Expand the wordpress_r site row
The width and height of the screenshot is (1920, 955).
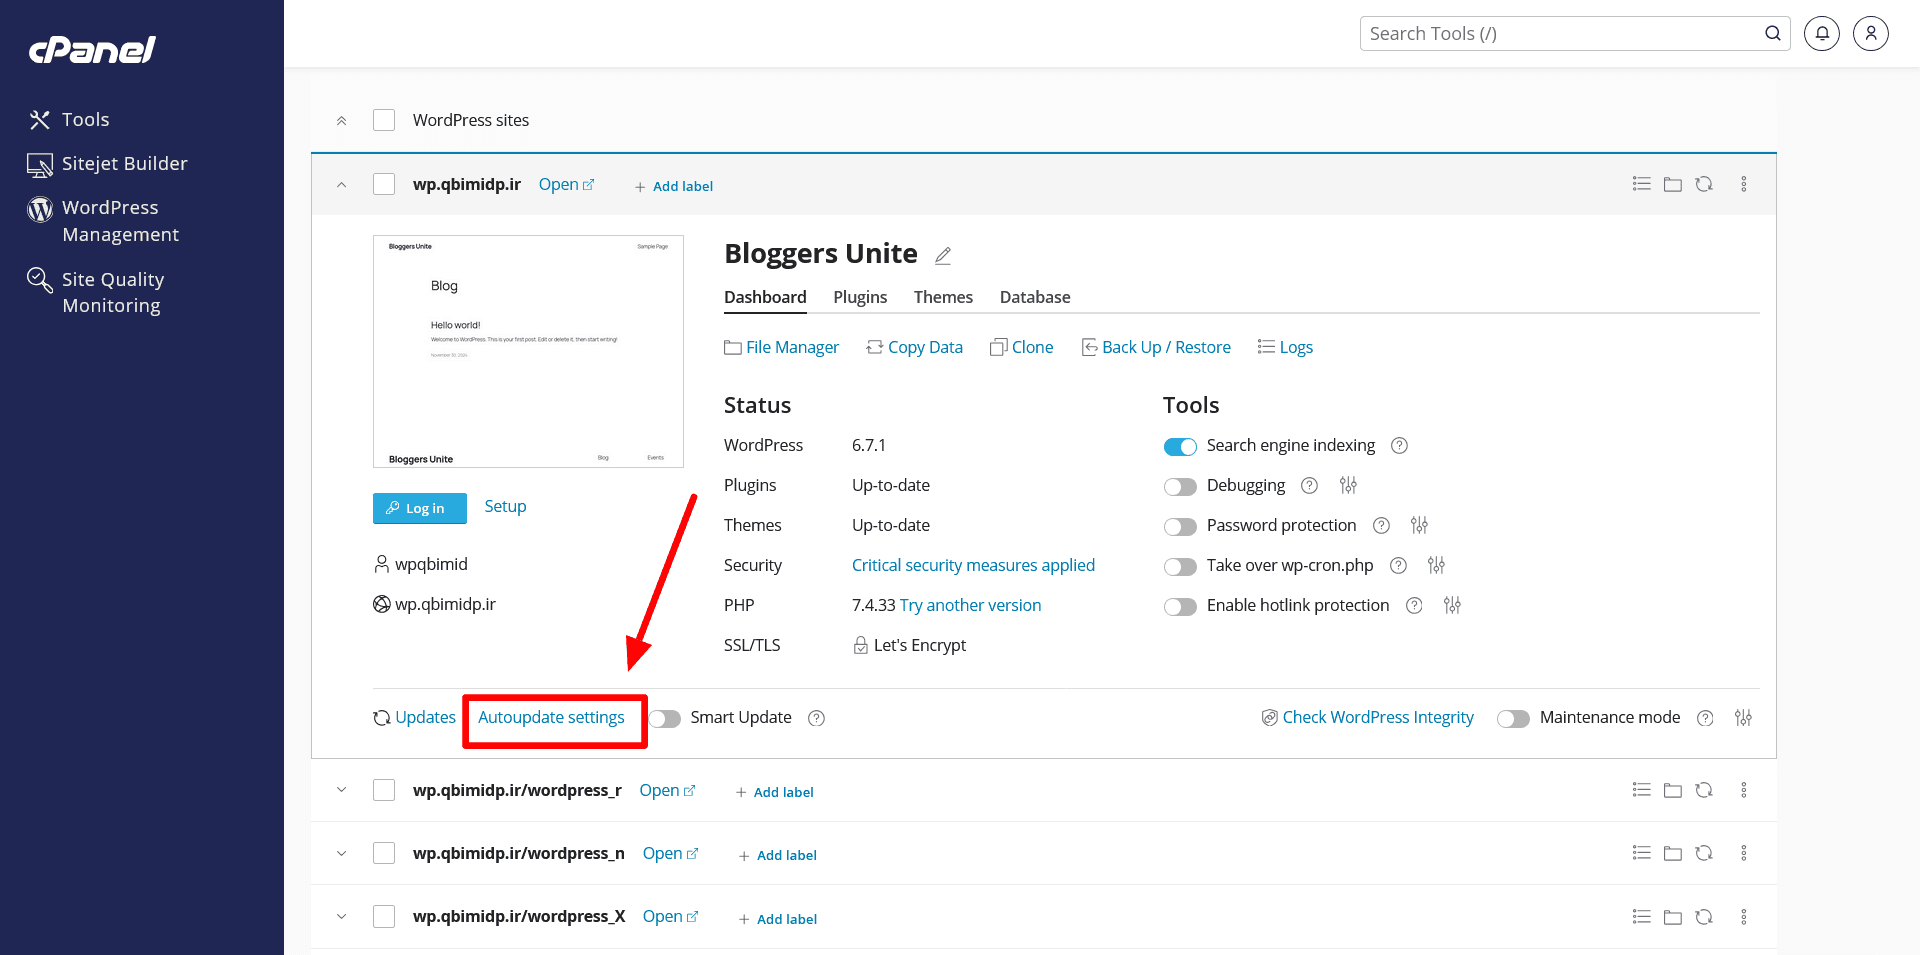(341, 790)
